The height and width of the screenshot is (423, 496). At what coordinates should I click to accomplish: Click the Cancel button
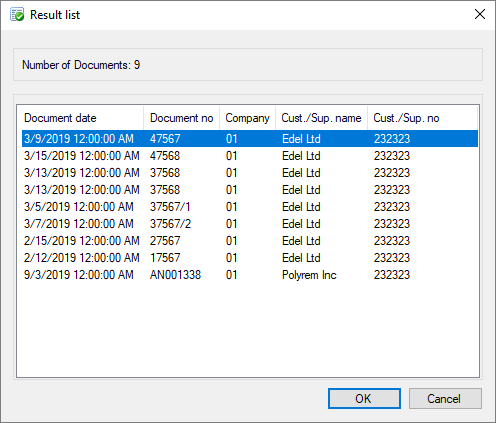coord(445,398)
